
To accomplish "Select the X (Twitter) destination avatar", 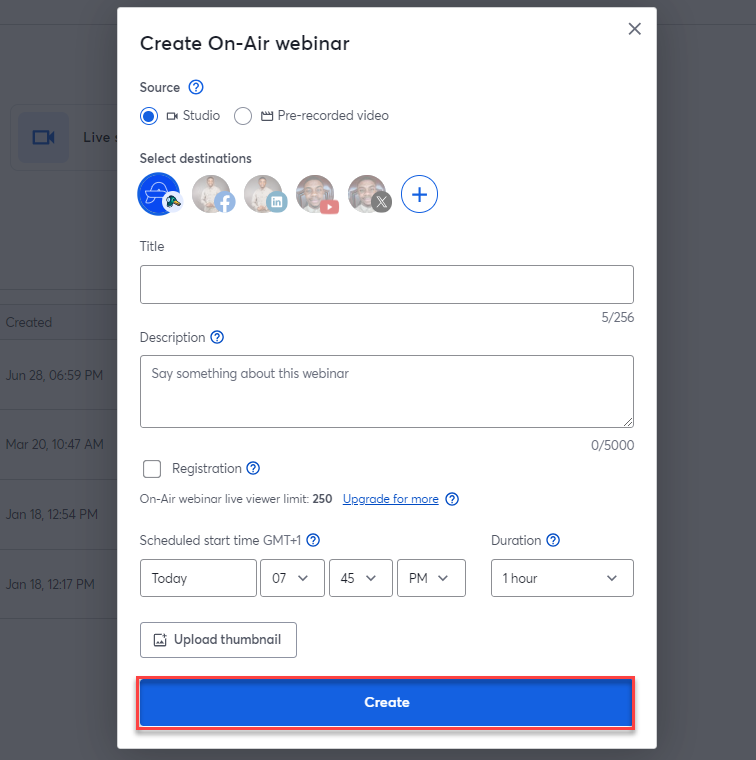I will tap(368, 194).
